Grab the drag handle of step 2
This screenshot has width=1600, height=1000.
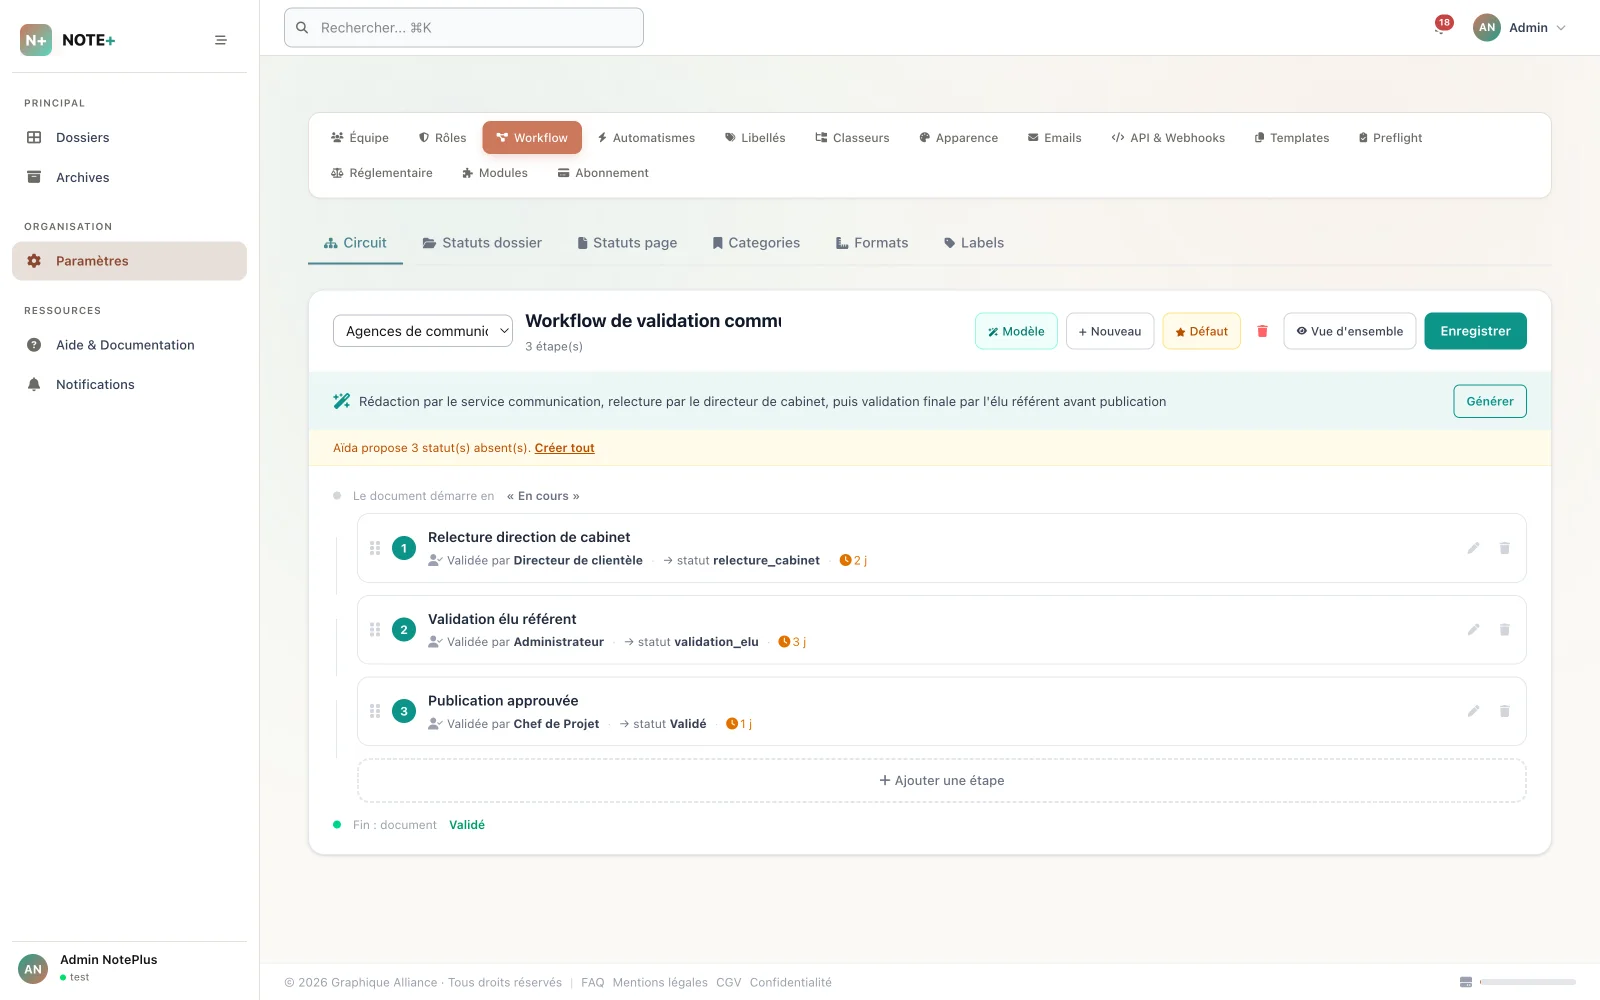tap(375, 630)
